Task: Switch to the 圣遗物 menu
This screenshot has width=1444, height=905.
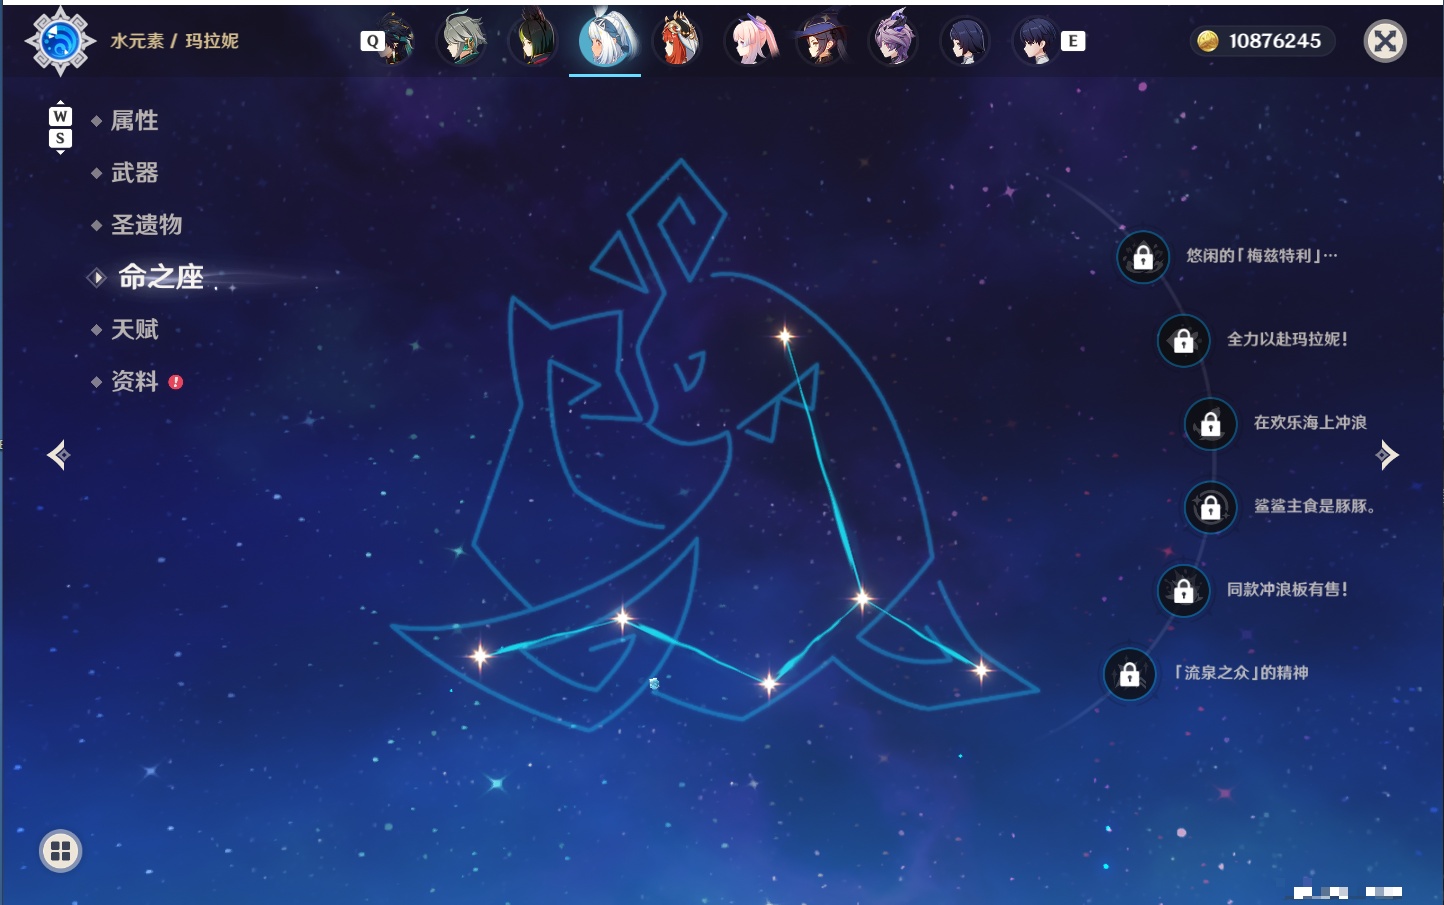Action: click(x=146, y=225)
